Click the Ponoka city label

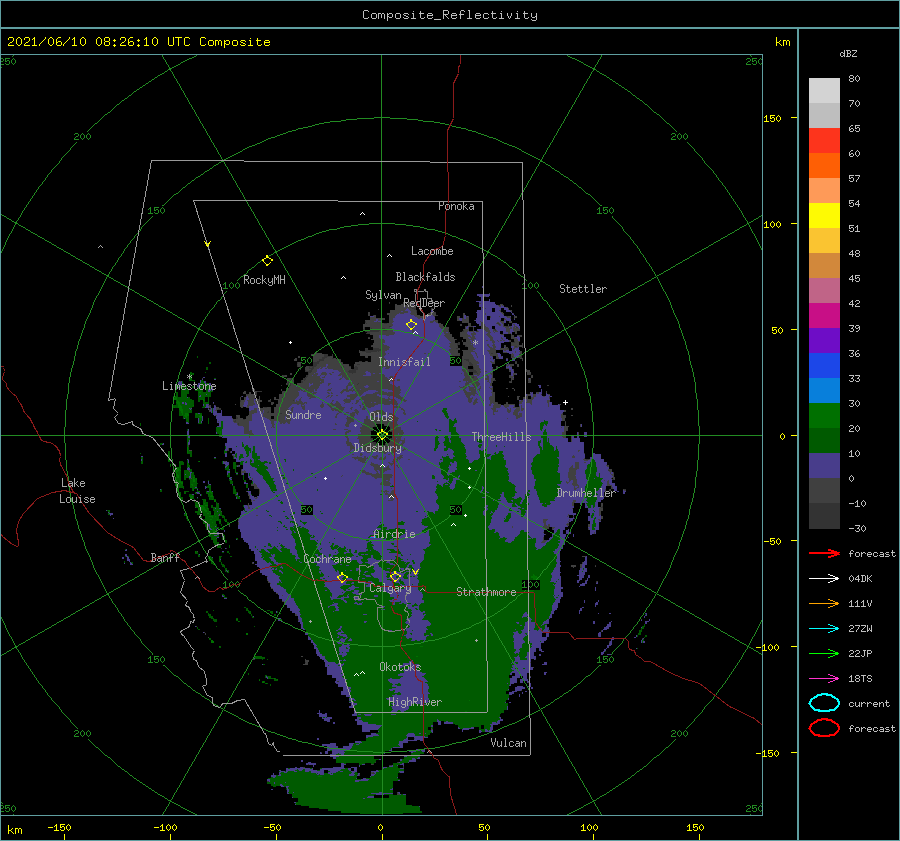point(456,206)
